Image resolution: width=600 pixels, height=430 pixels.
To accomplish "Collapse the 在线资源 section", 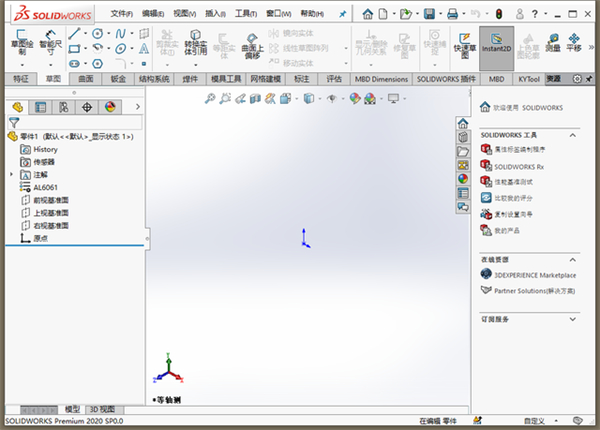I will [x=573, y=257].
